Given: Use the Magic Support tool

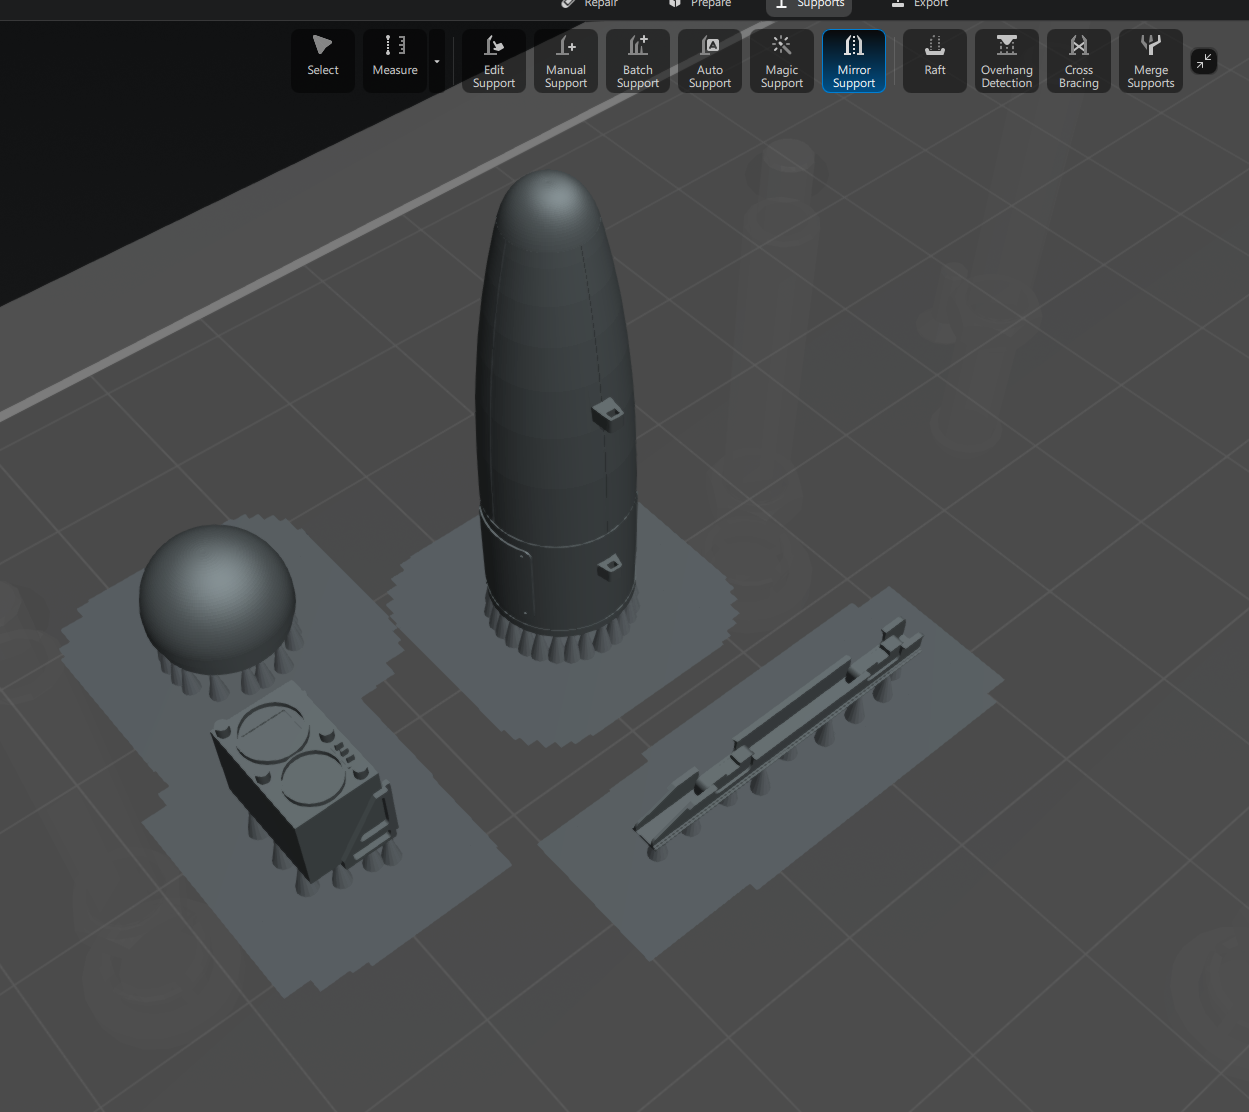Looking at the screenshot, I should pyautogui.click(x=782, y=61).
